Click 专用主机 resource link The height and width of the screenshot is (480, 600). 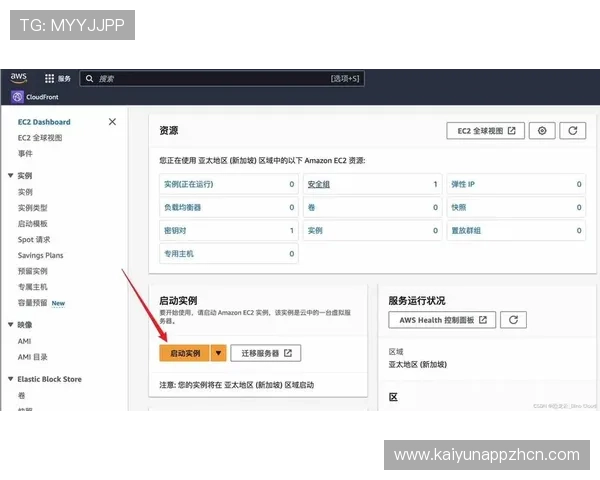179,253
